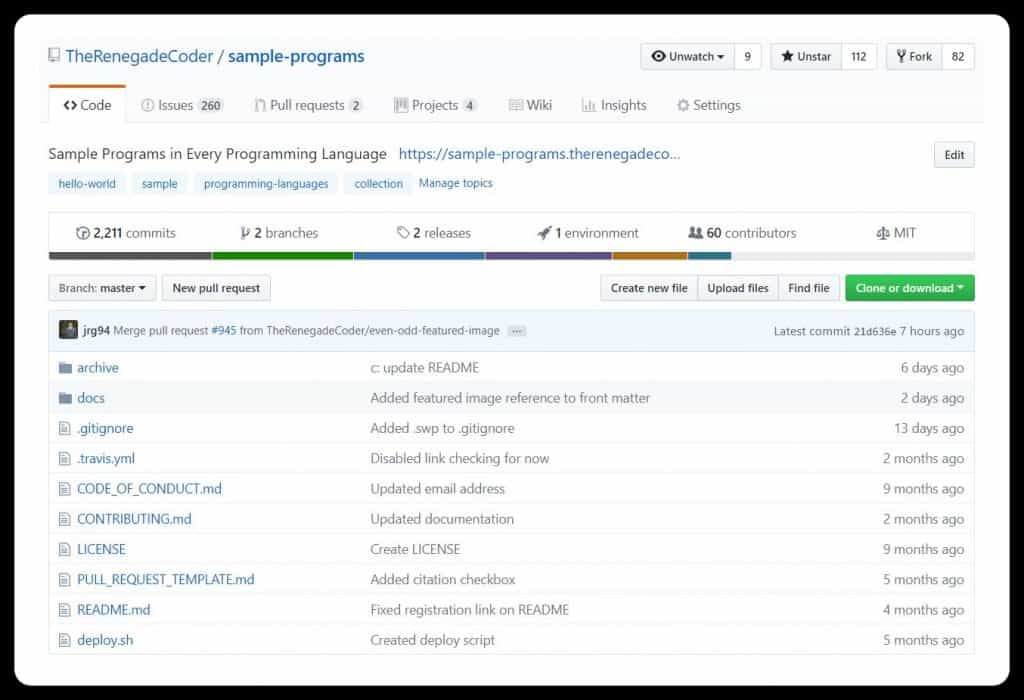
Task: Click jrg94's avatar thumbnail
Action: 68,330
